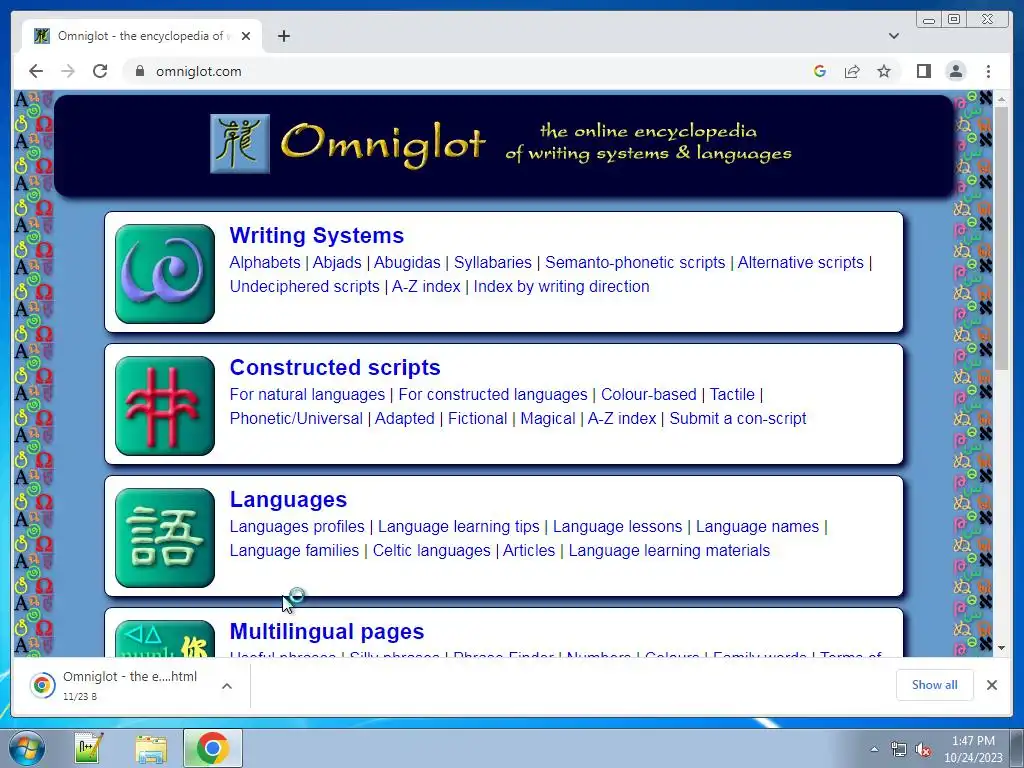Open Multilingual pages heading link

tap(327, 631)
